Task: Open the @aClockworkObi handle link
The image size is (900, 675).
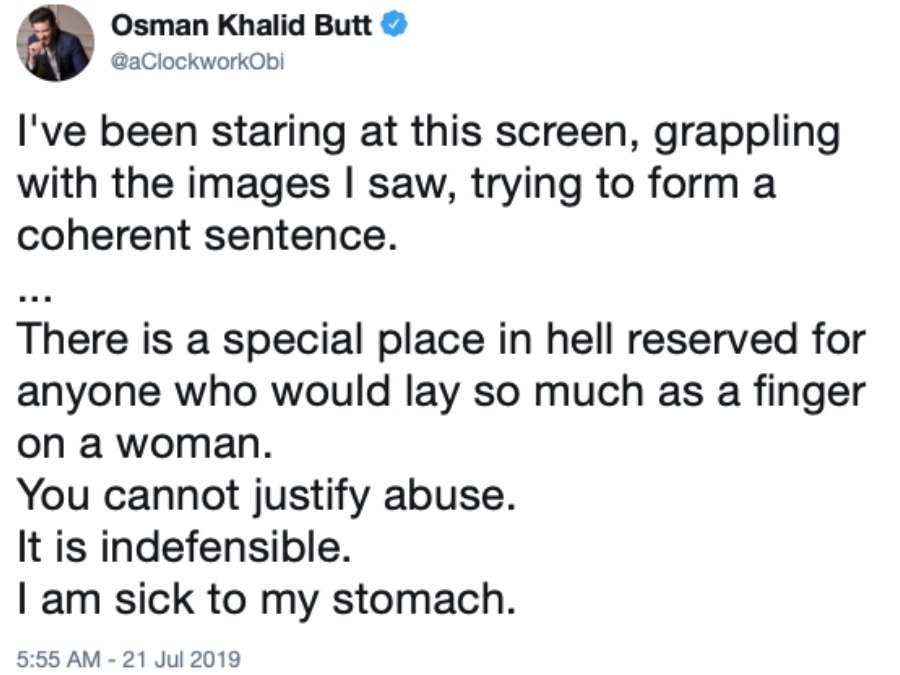Action: (197, 61)
